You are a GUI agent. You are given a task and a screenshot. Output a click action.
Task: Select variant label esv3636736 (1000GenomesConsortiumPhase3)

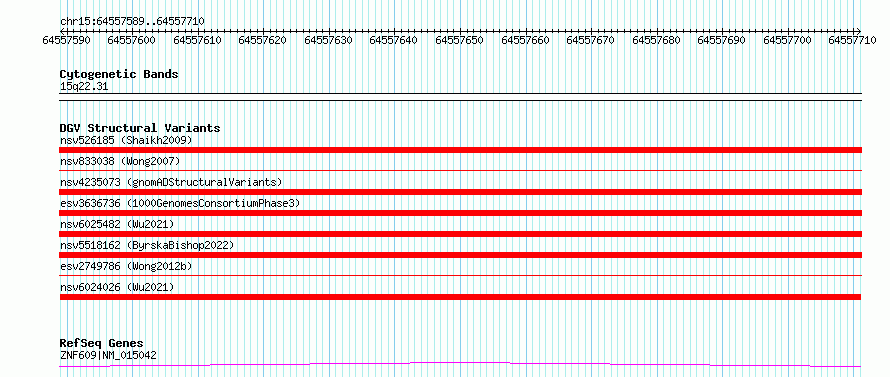(x=180, y=203)
